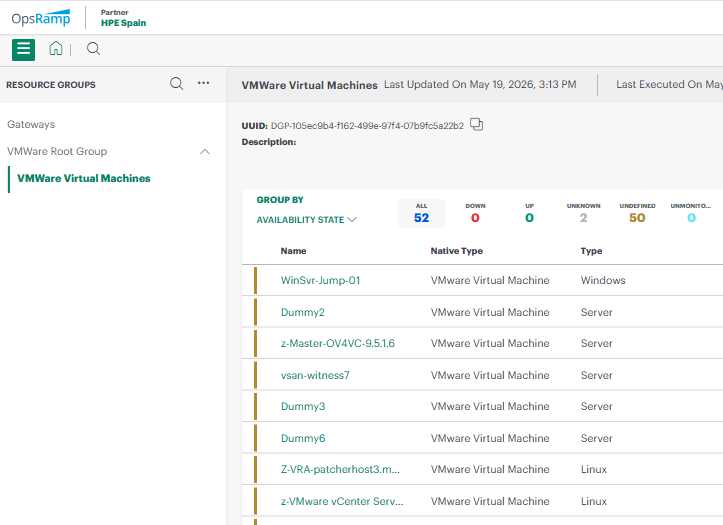The image size is (723, 525).
Task: Click Server type cell in Dummy6 row
Action: (x=597, y=438)
